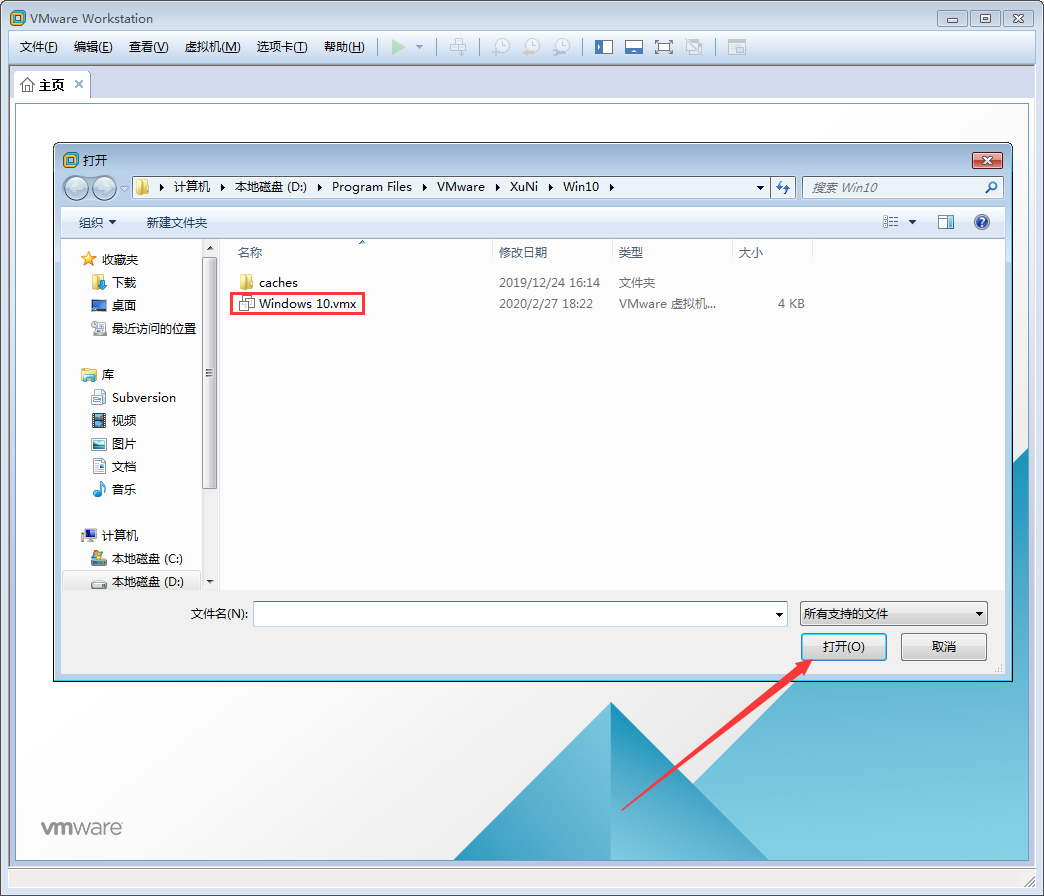Click the show or hide console view icon
The width and height of the screenshot is (1044, 896).
634,46
